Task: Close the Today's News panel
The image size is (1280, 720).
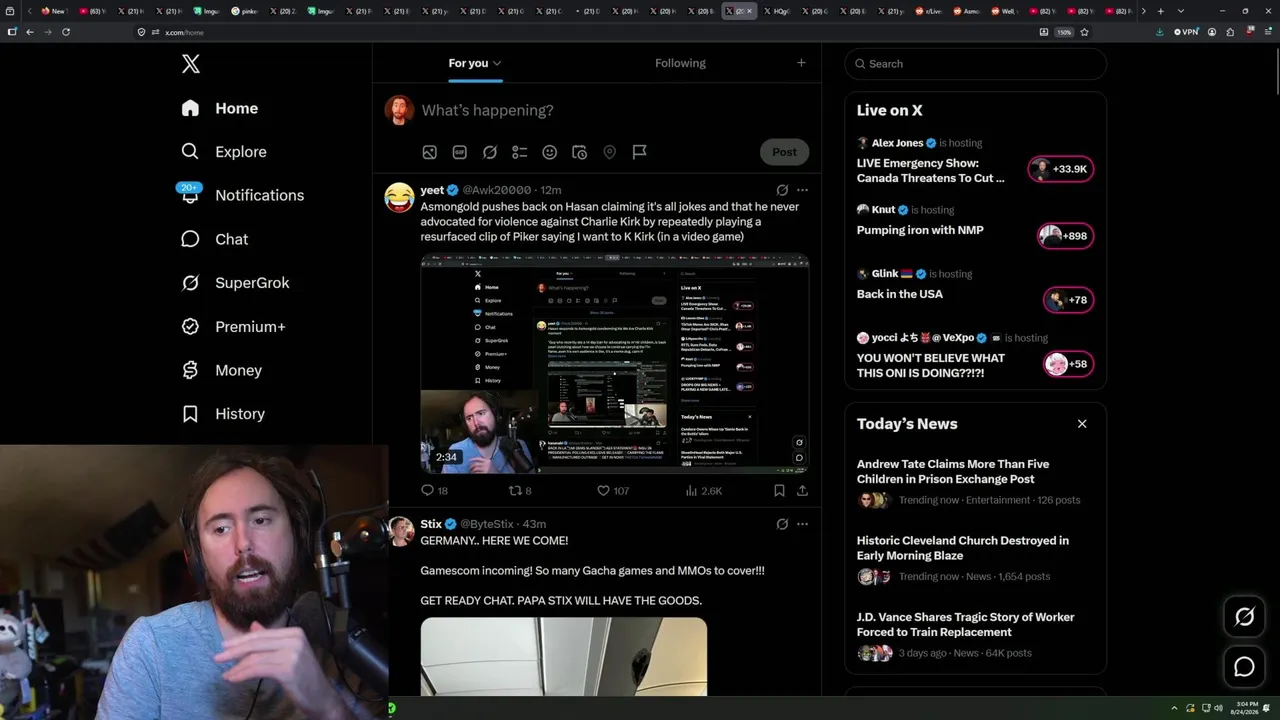Action: point(1082,424)
